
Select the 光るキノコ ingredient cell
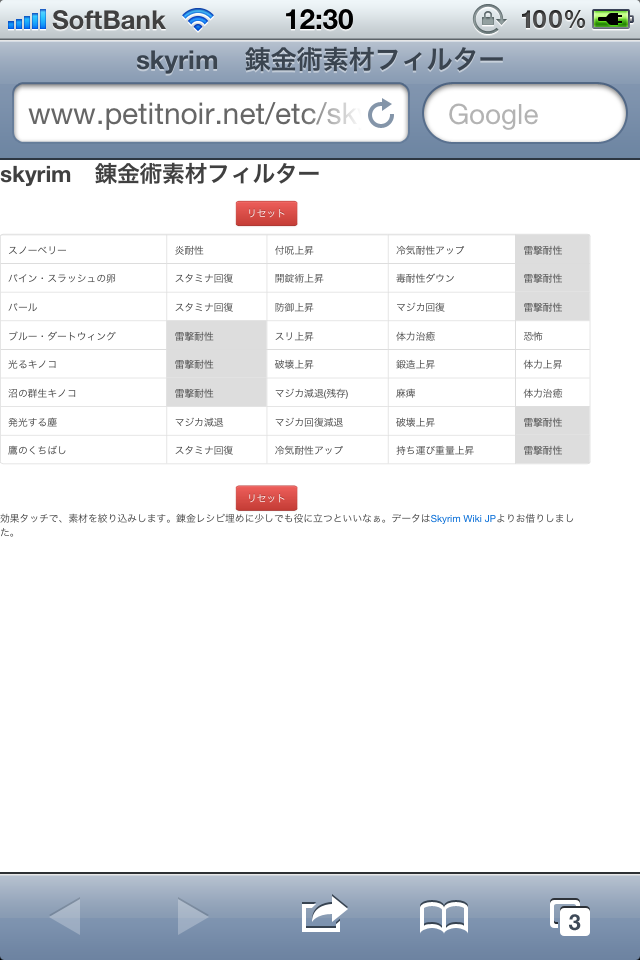click(x=84, y=364)
